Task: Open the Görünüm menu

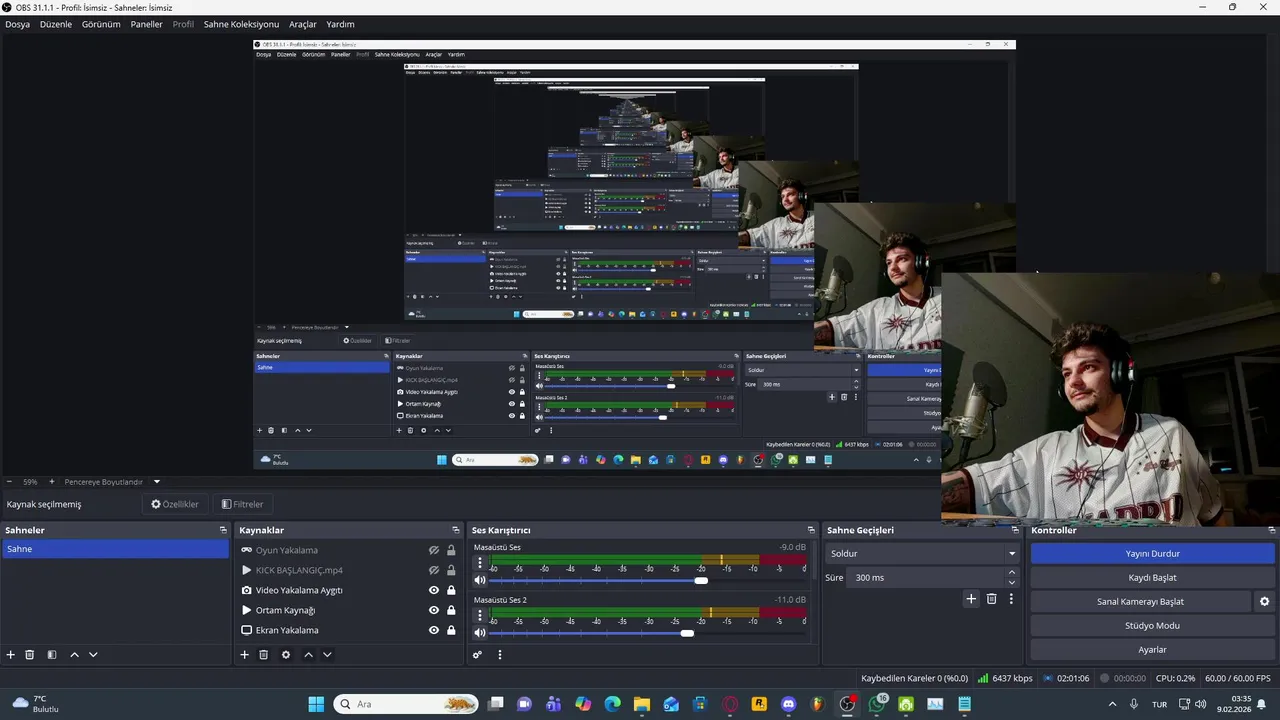Action: coord(101,24)
